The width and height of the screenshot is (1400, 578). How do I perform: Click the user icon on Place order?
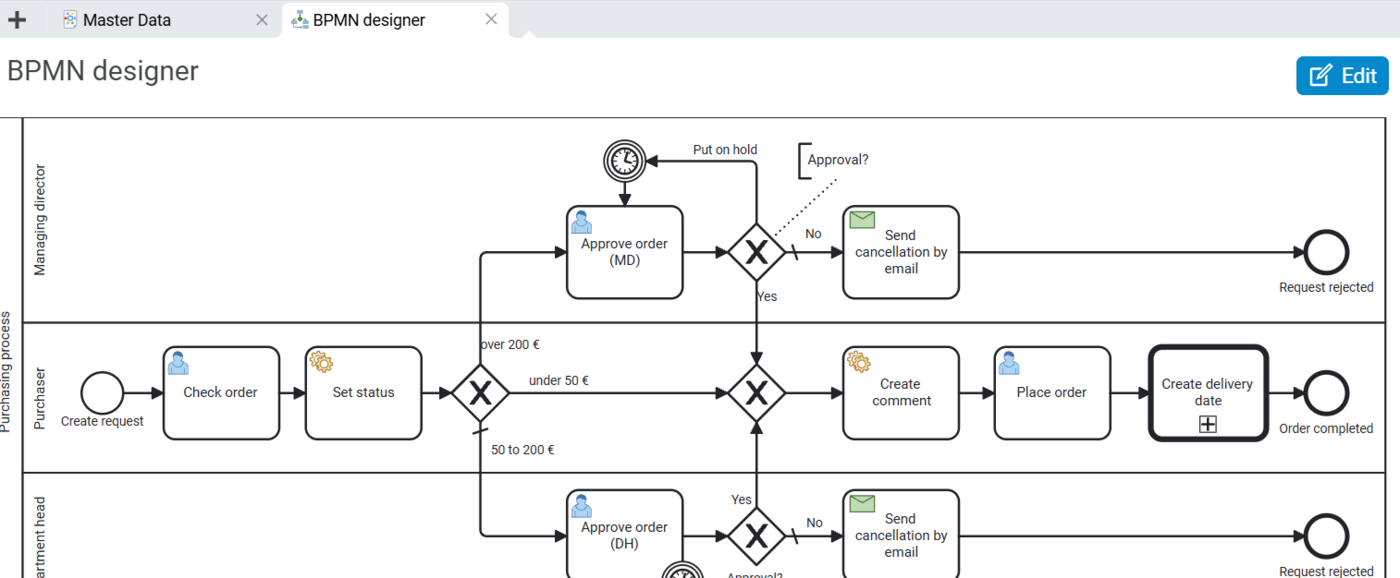tap(1009, 362)
